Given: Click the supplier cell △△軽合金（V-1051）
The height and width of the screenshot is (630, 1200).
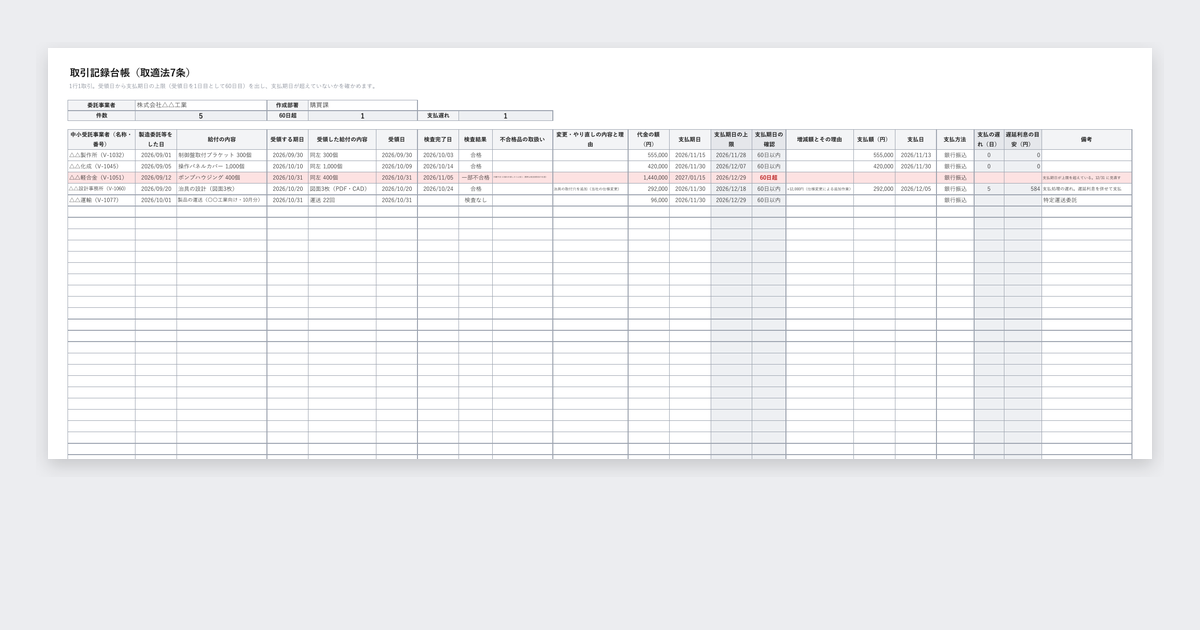Looking at the screenshot, I should point(102,178).
